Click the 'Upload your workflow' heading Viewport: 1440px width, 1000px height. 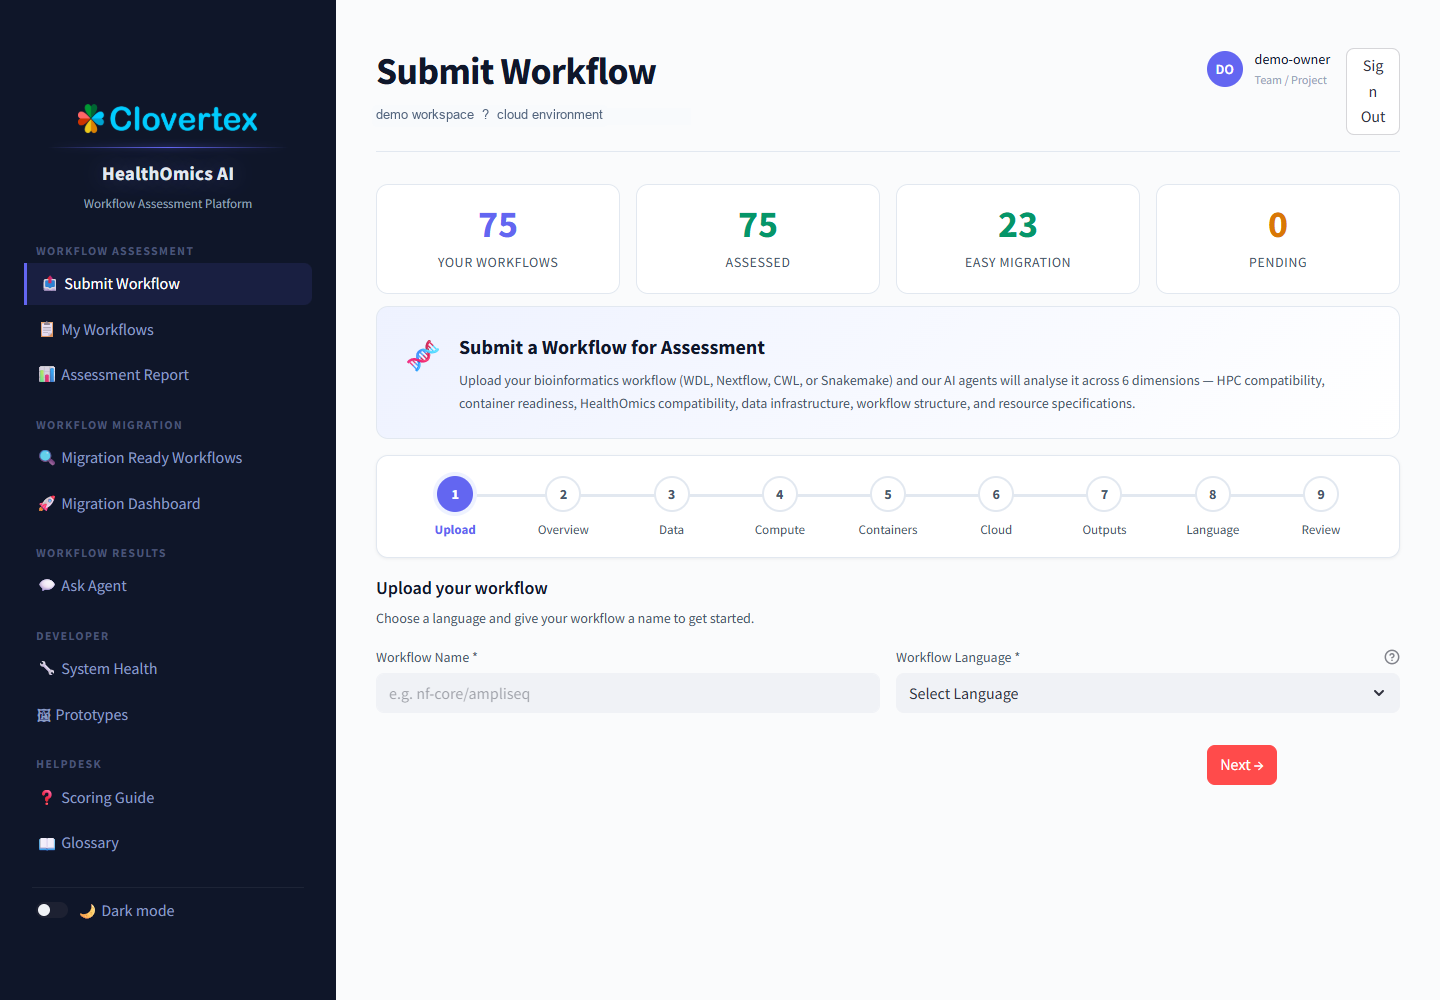[x=462, y=588]
